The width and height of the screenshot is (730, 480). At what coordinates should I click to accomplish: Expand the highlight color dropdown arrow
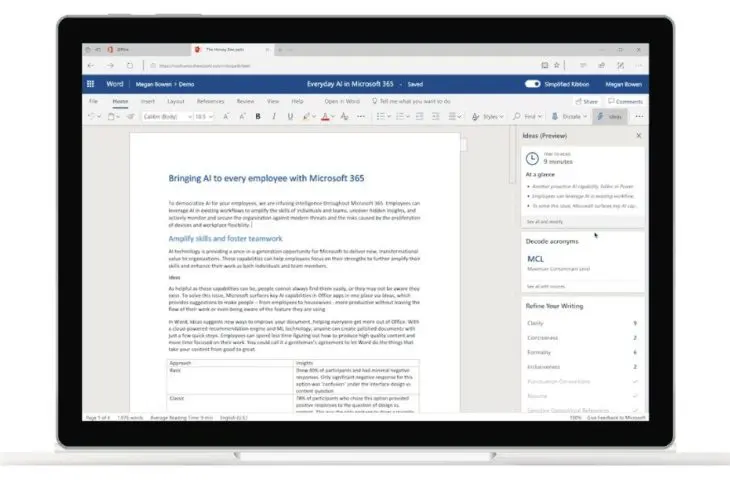pyautogui.click(x=314, y=116)
